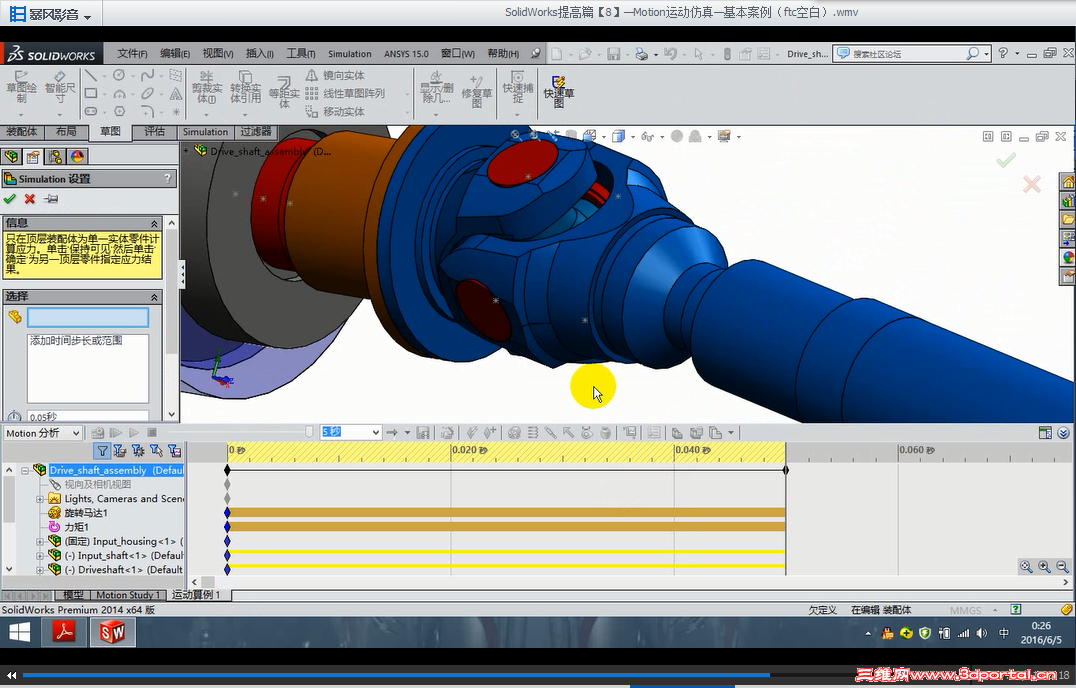1076x688 pixels.
Task: Select the 智能尺寸 (Smart Dimension) tool
Action: tap(56, 92)
